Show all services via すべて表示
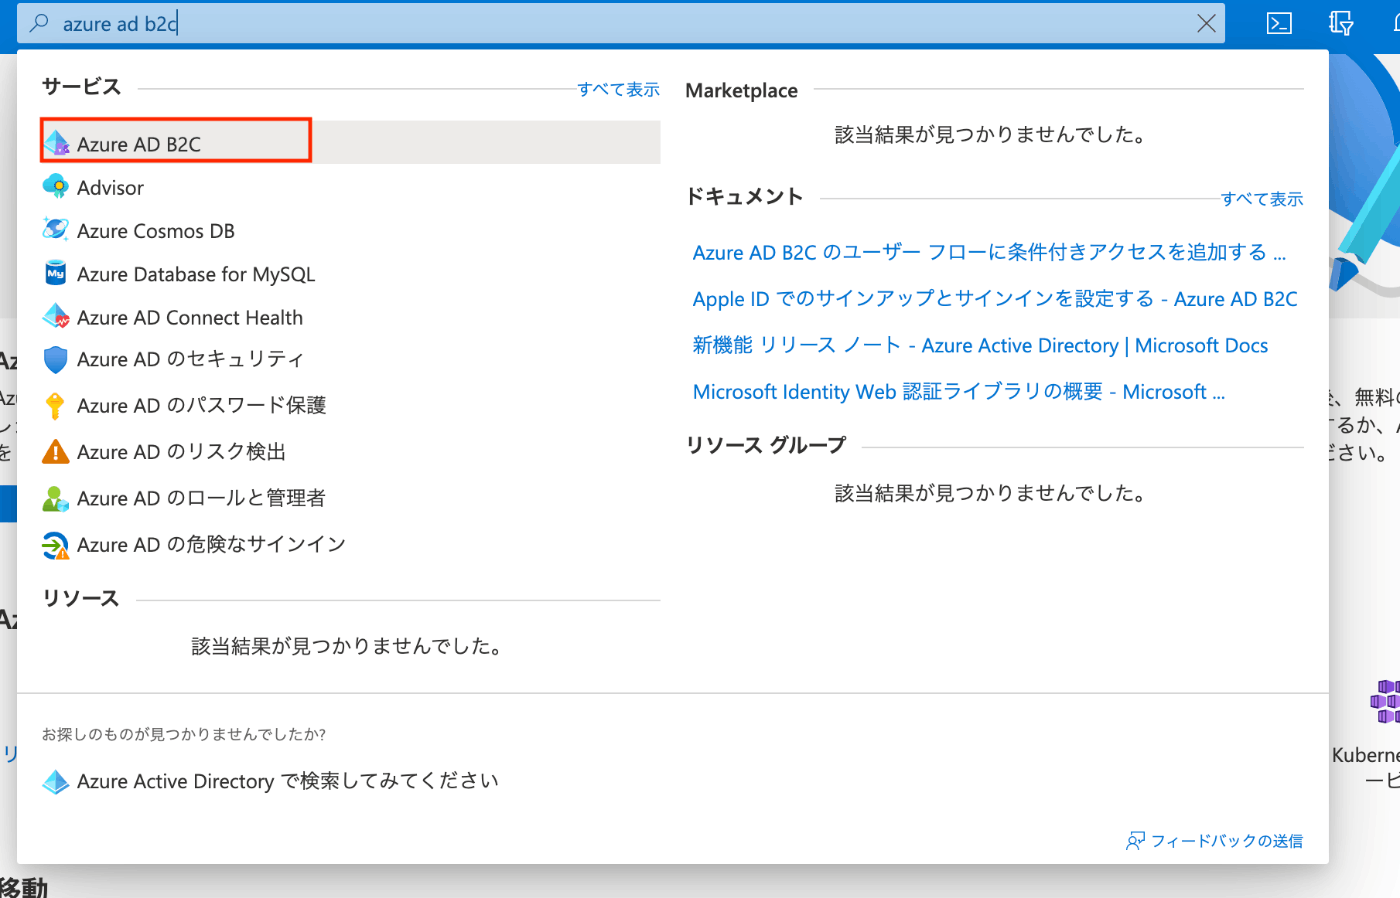 pos(618,89)
